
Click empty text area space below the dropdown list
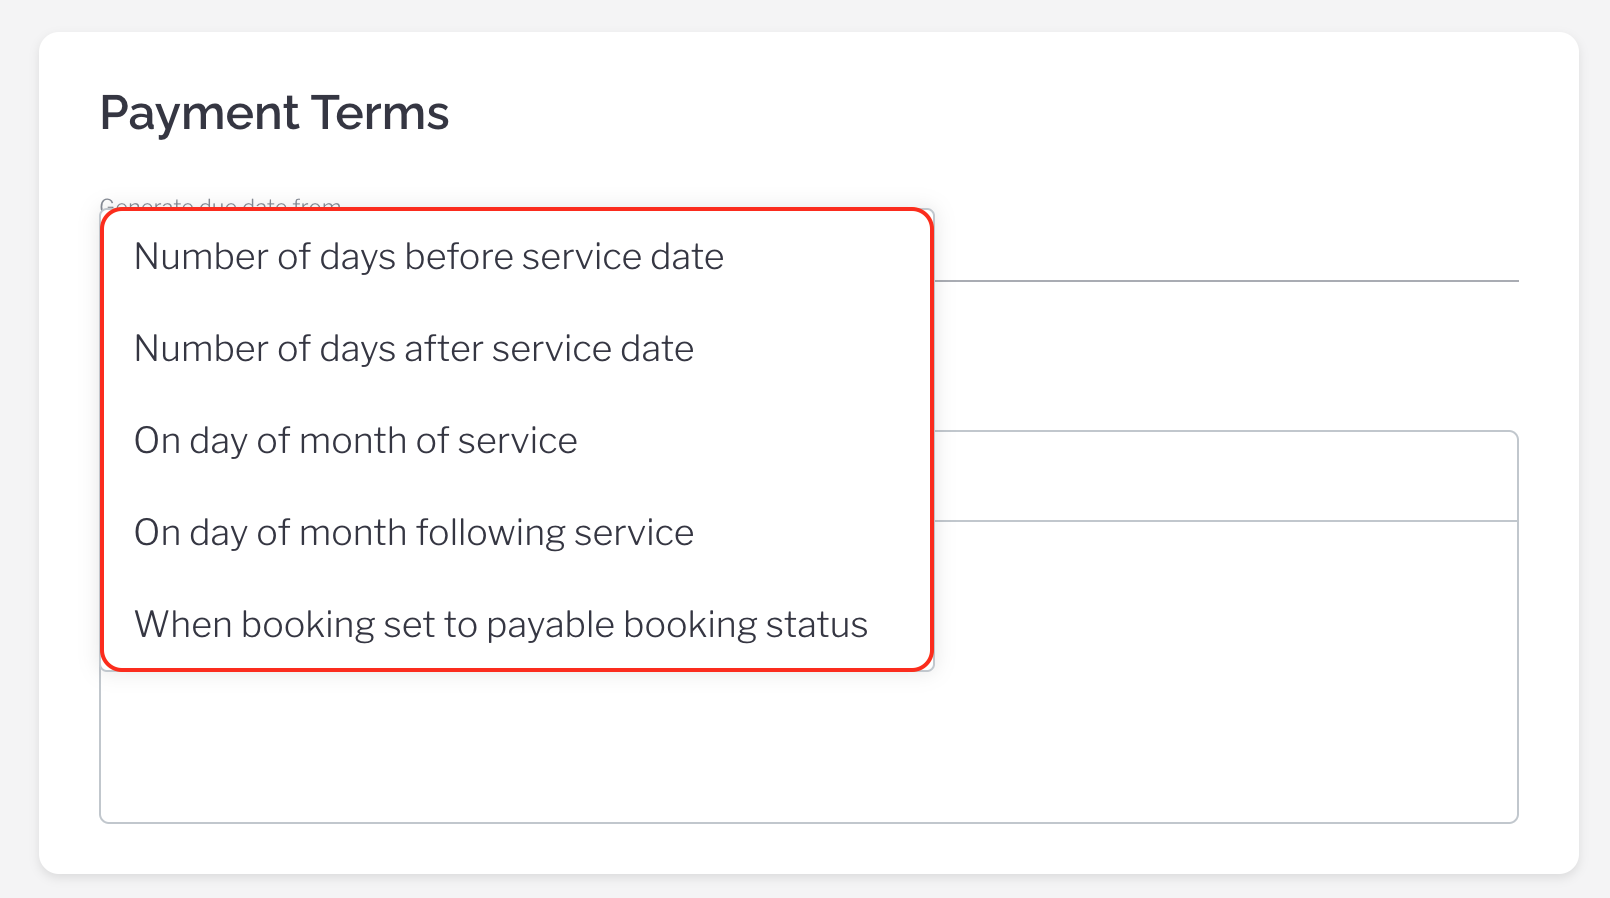[x=500, y=750]
